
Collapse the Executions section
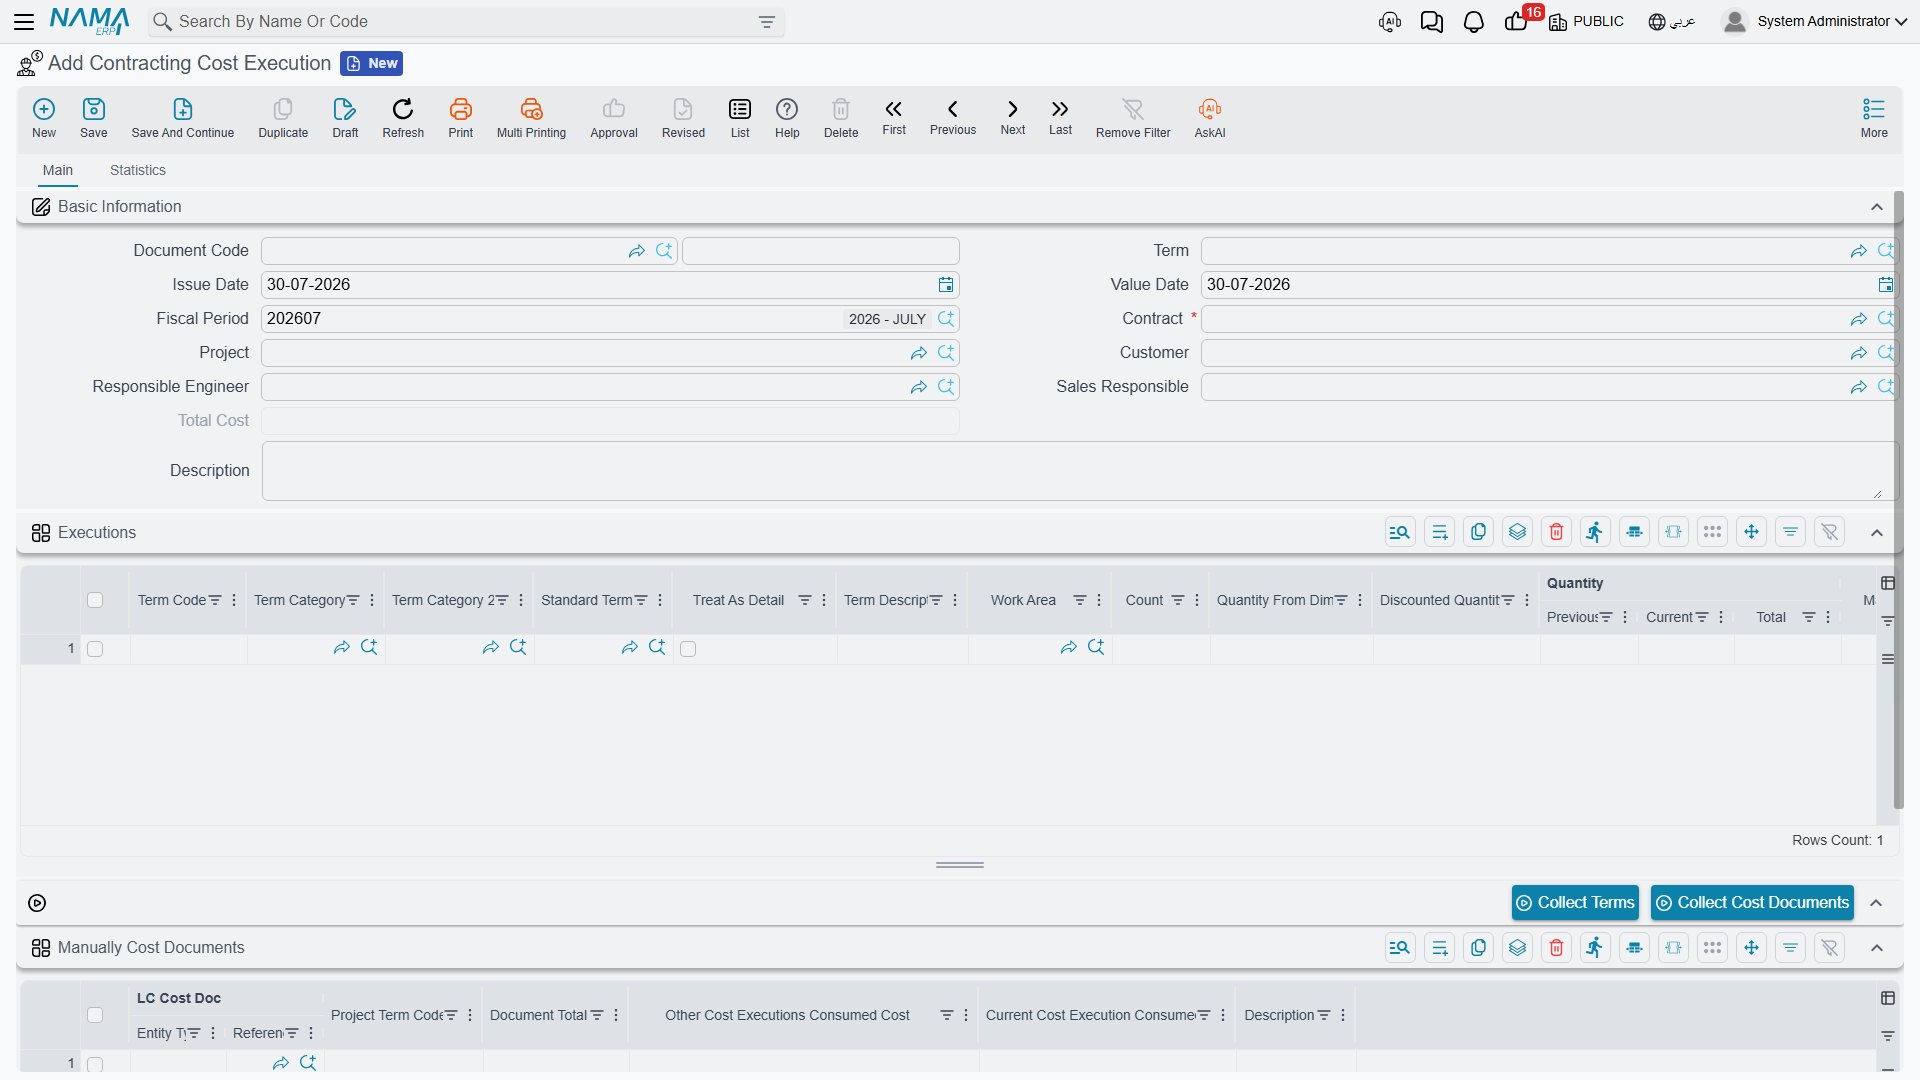[x=1877, y=533]
